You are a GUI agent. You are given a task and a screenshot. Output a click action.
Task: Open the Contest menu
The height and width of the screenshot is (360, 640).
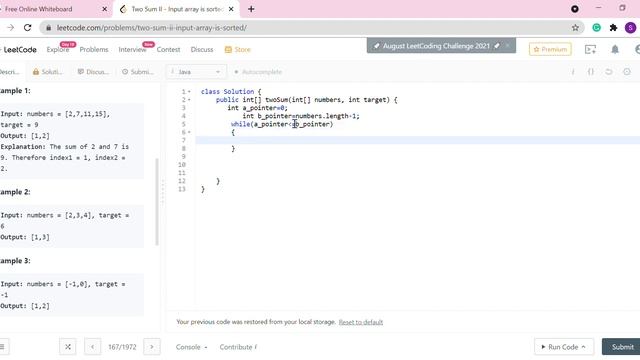(168, 49)
